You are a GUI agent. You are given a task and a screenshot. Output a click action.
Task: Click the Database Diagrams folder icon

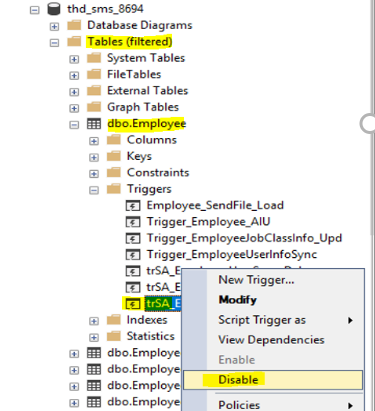pyautogui.click(x=74, y=25)
